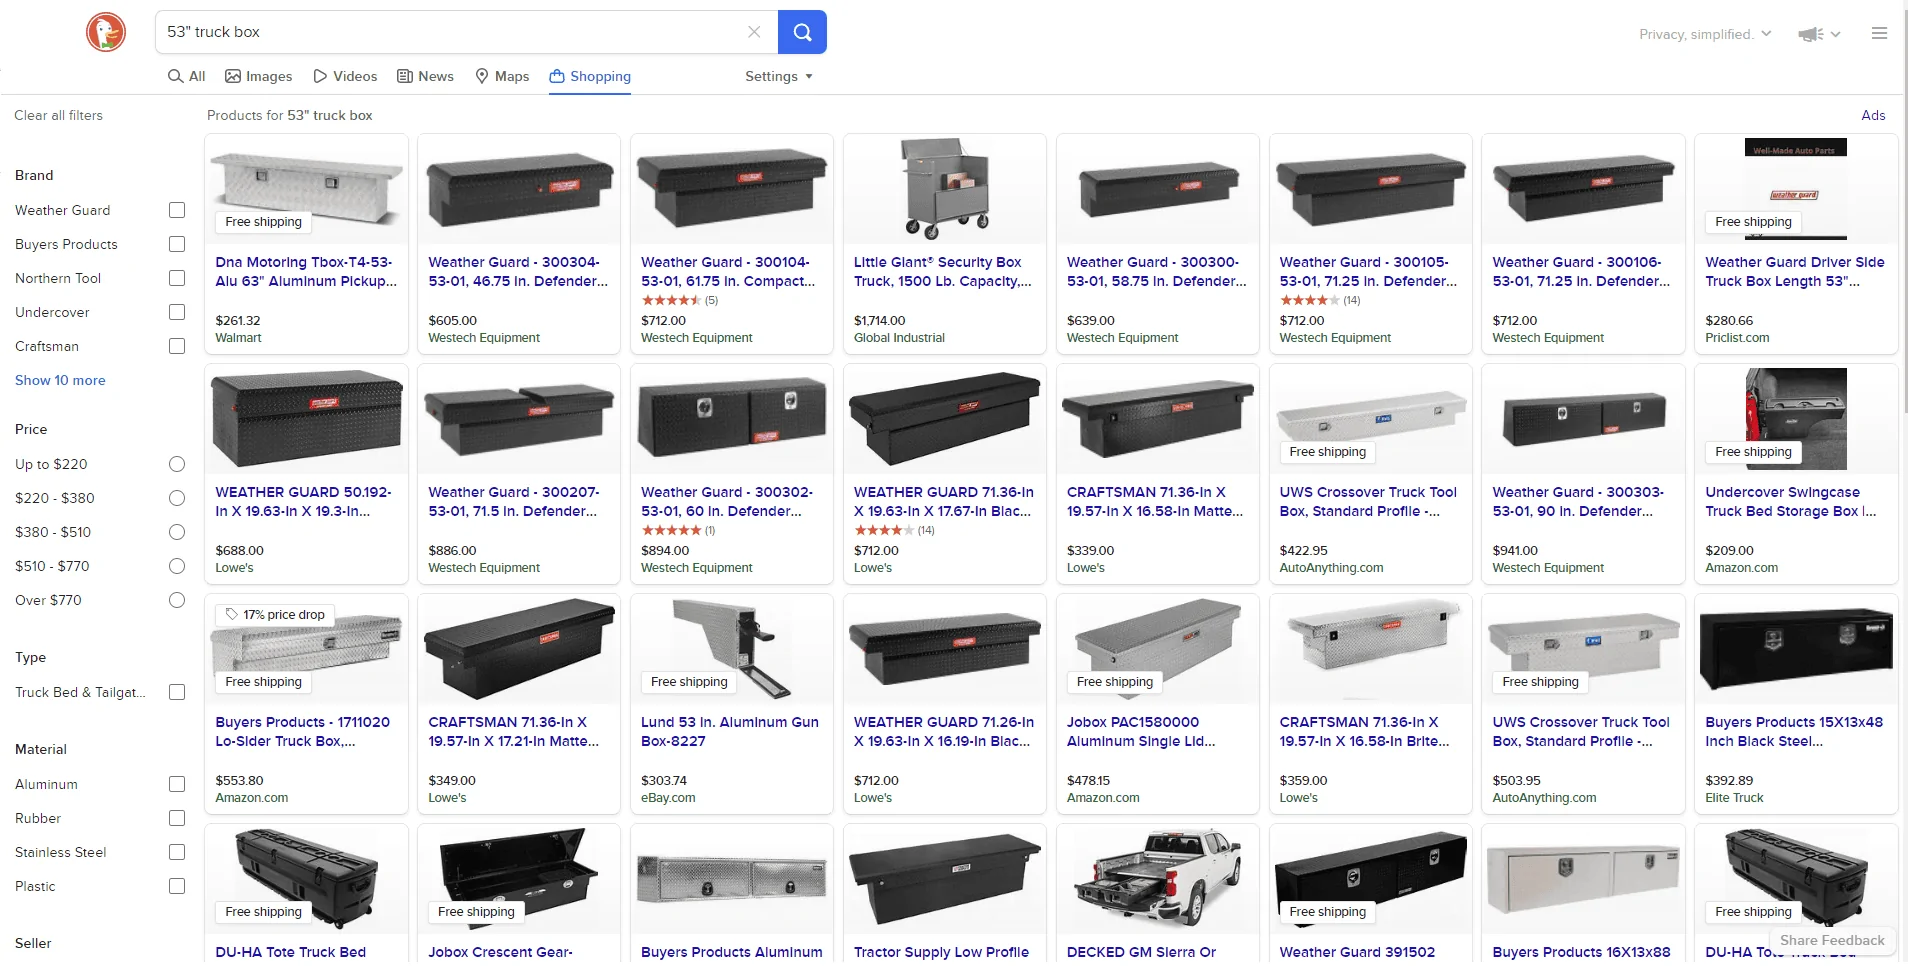This screenshot has height=966, width=1908.
Task: Select the Shopping tab
Action: point(590,76)
